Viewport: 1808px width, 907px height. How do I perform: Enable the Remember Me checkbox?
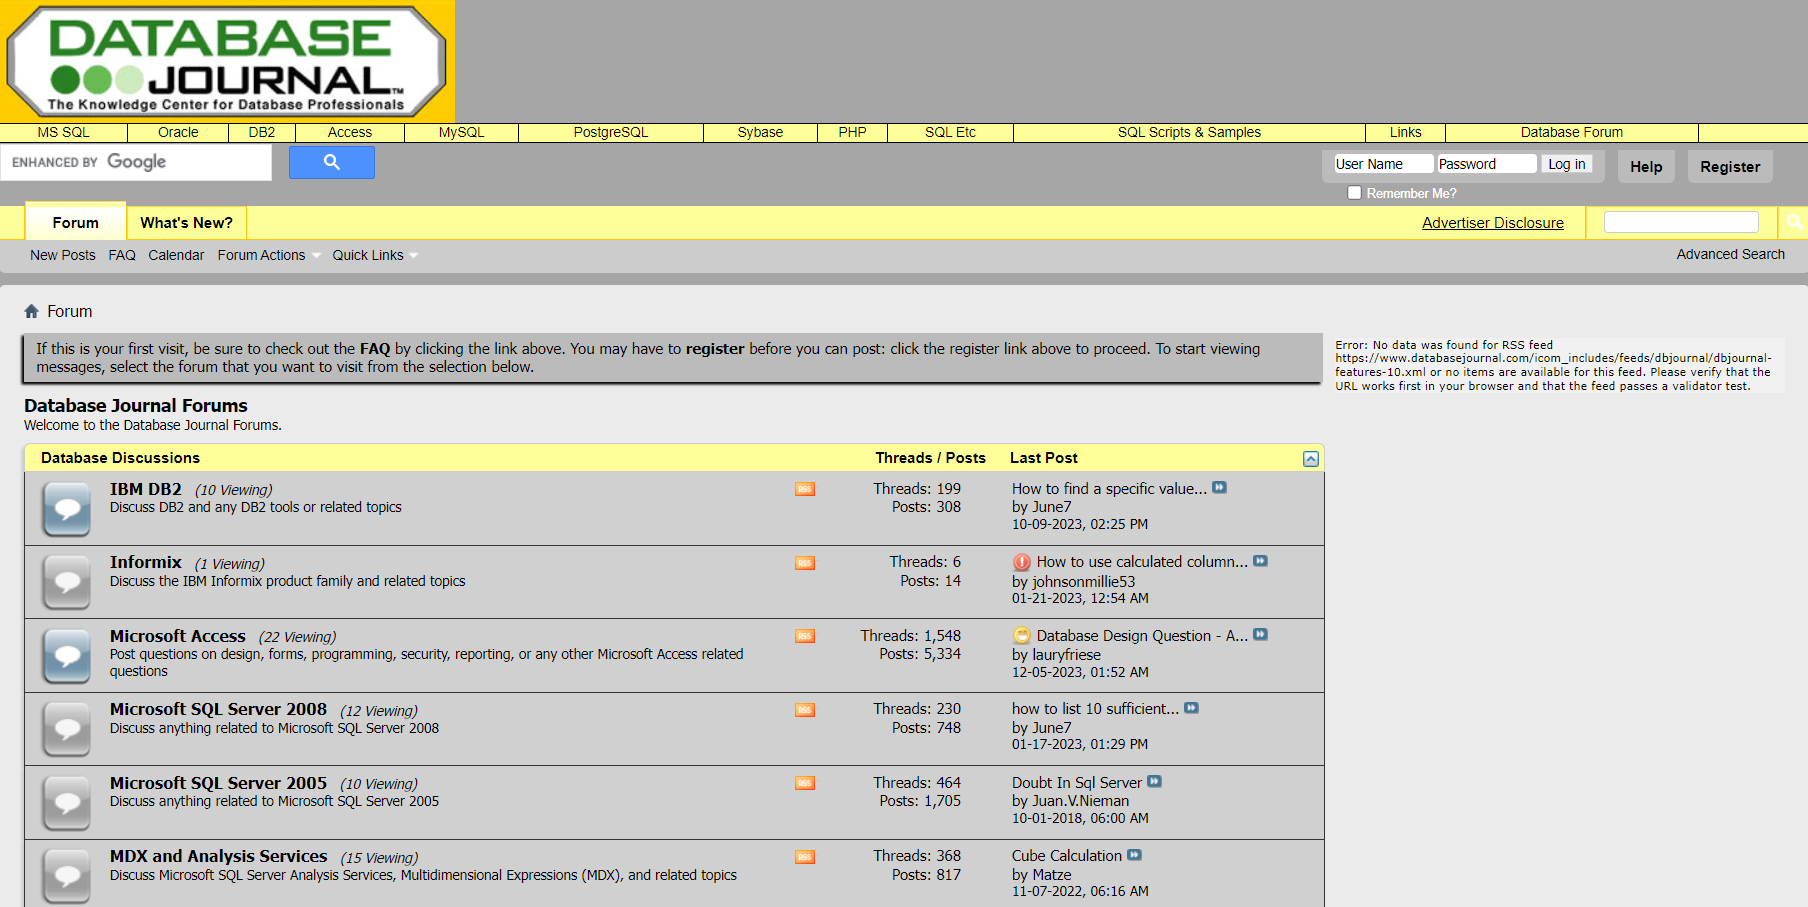(x=1354, y=193)
